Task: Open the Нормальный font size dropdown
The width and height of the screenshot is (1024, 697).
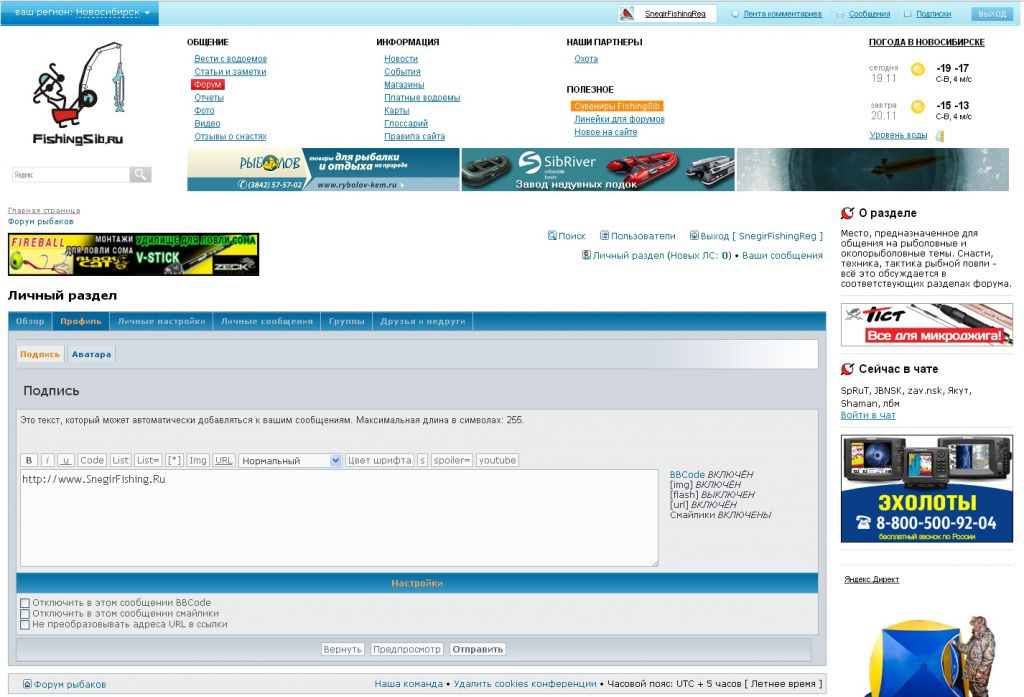Action: (x=290, y=461)
